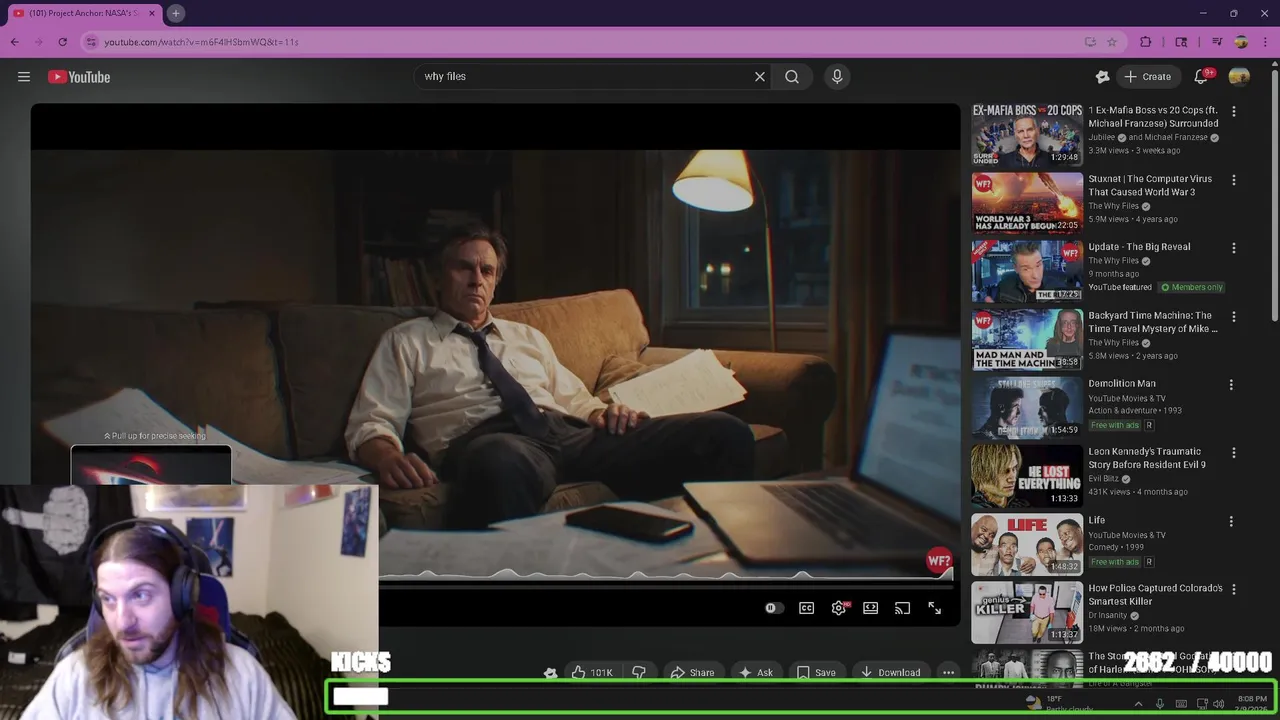This screenshot has width=1280, height=720.
Task: Toggle closed captions CC
Action: coord(806,608)
